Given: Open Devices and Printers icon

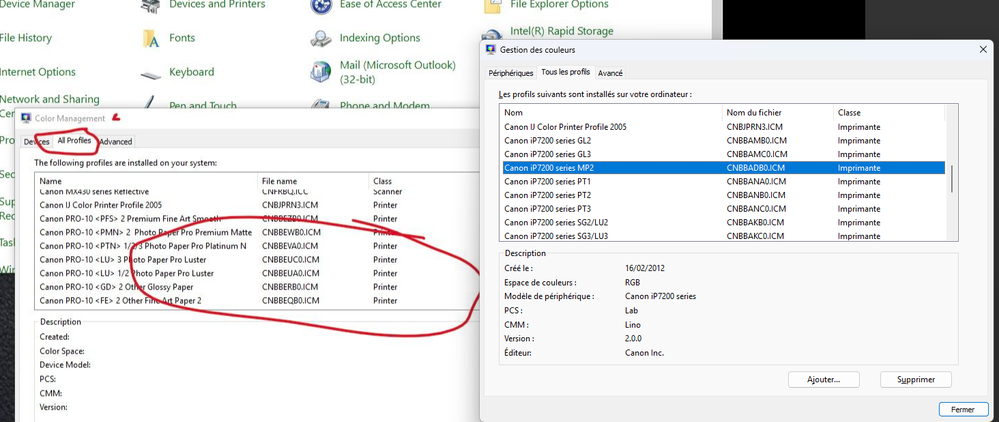Looking at the screenshot, I should tap(151, 7).
